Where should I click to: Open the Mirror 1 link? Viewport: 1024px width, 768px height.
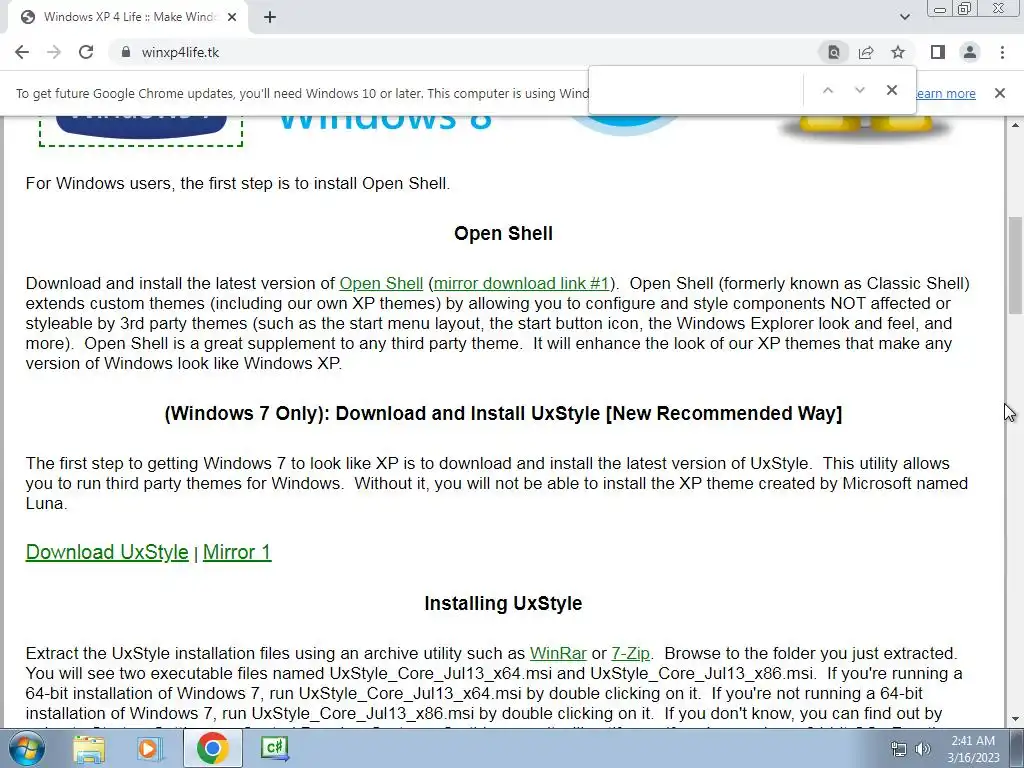pyautogui.click(x=237, y=552)
